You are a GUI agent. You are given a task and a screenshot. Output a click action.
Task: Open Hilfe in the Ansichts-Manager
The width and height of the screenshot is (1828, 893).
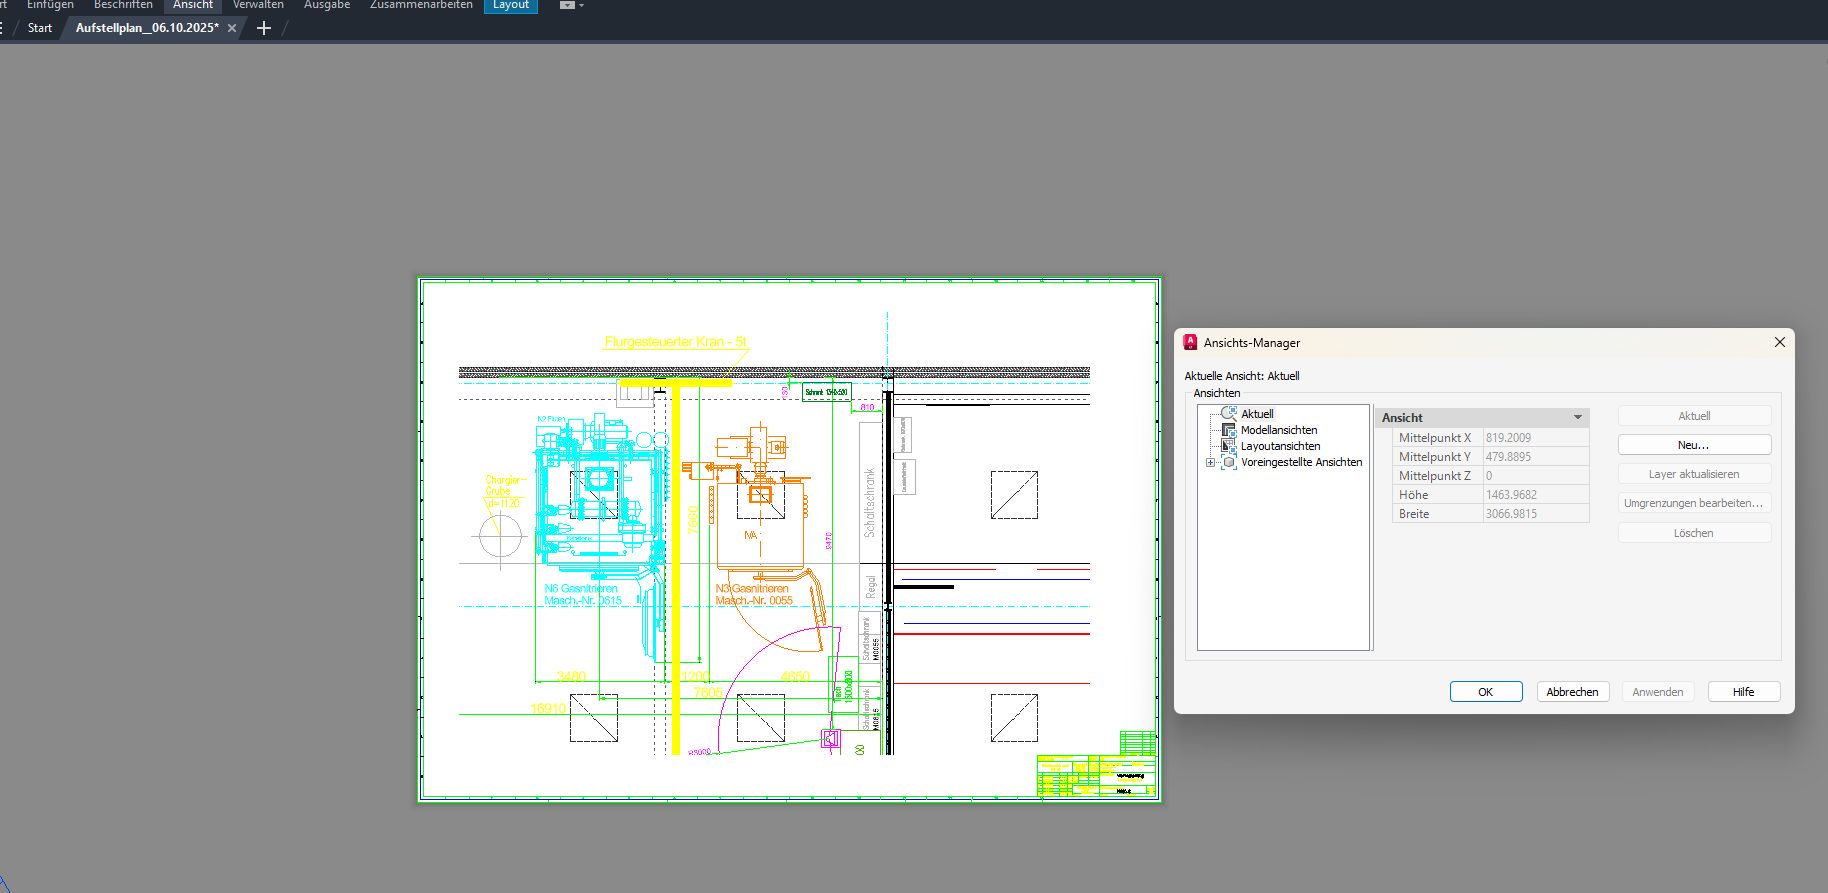pos(1743,692)
